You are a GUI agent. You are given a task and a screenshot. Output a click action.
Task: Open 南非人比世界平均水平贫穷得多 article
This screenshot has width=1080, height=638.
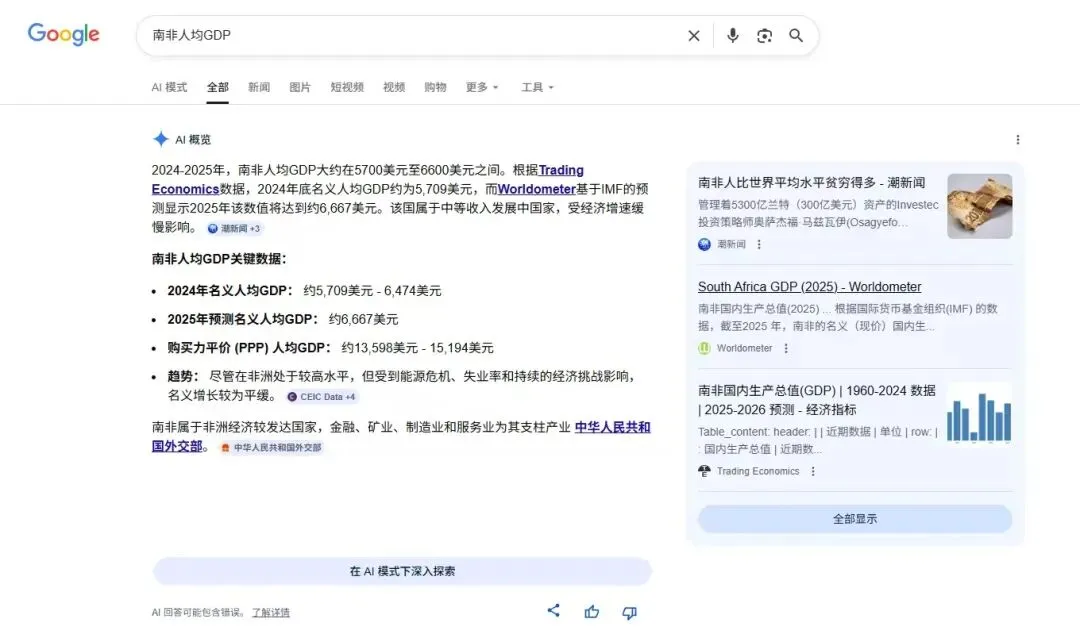pos(811,183)
